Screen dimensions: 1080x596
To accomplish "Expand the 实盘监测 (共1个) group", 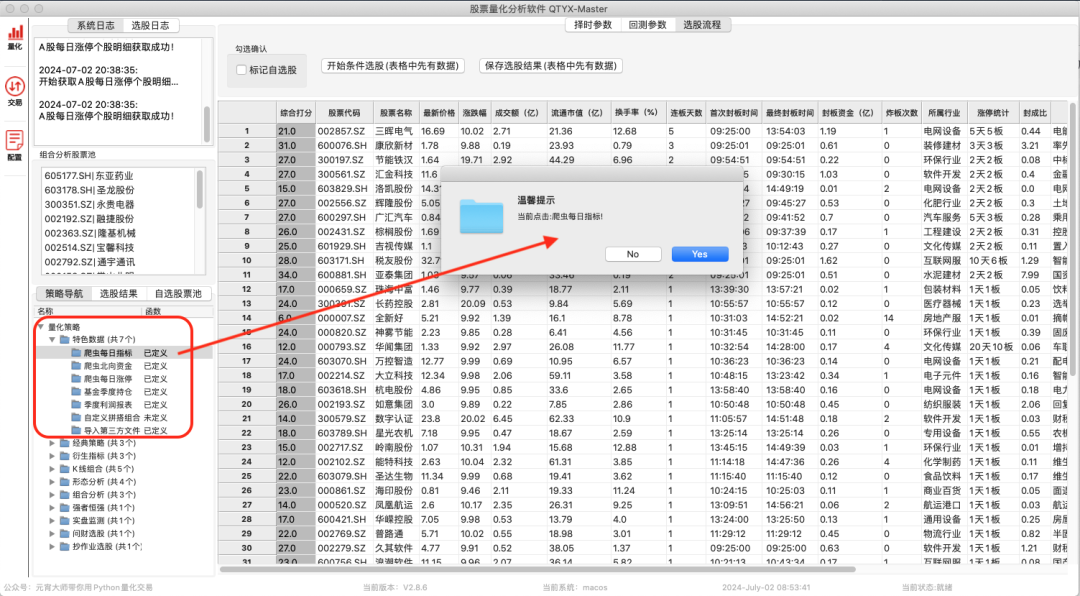I will (x=52, y=521).
